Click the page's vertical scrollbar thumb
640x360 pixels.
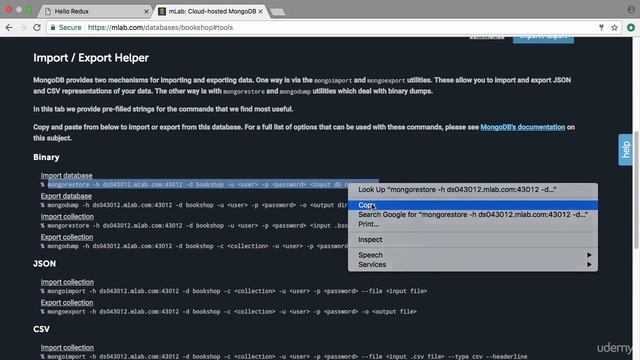pyautogui.click(x=636, y=189)
